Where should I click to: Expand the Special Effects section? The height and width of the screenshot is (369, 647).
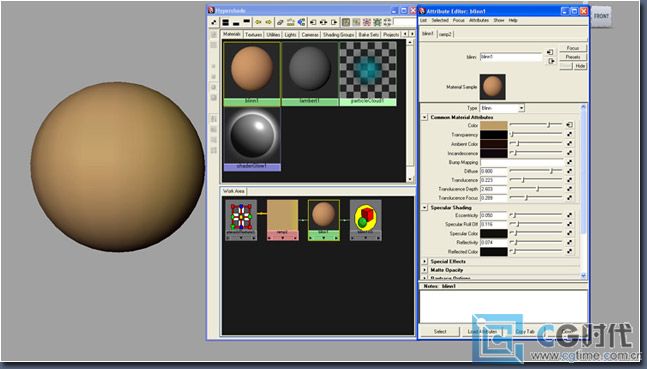click(425, 261)
